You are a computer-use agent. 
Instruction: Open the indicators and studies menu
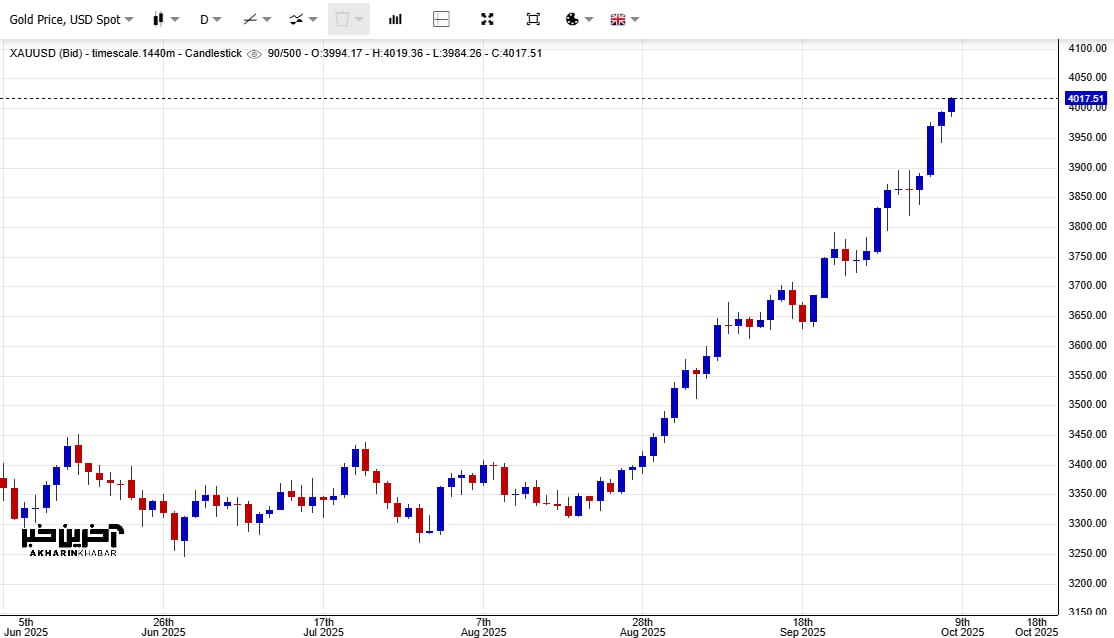click(303, 19)
